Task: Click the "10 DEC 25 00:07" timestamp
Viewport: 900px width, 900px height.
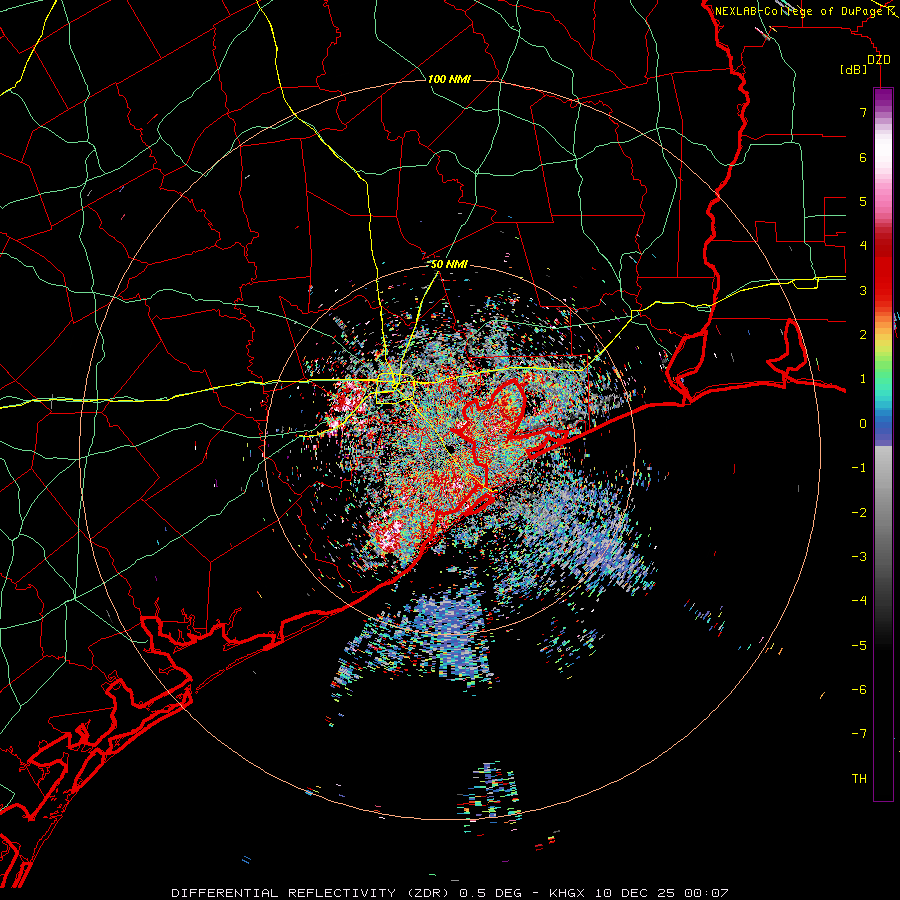Action: 661,893
